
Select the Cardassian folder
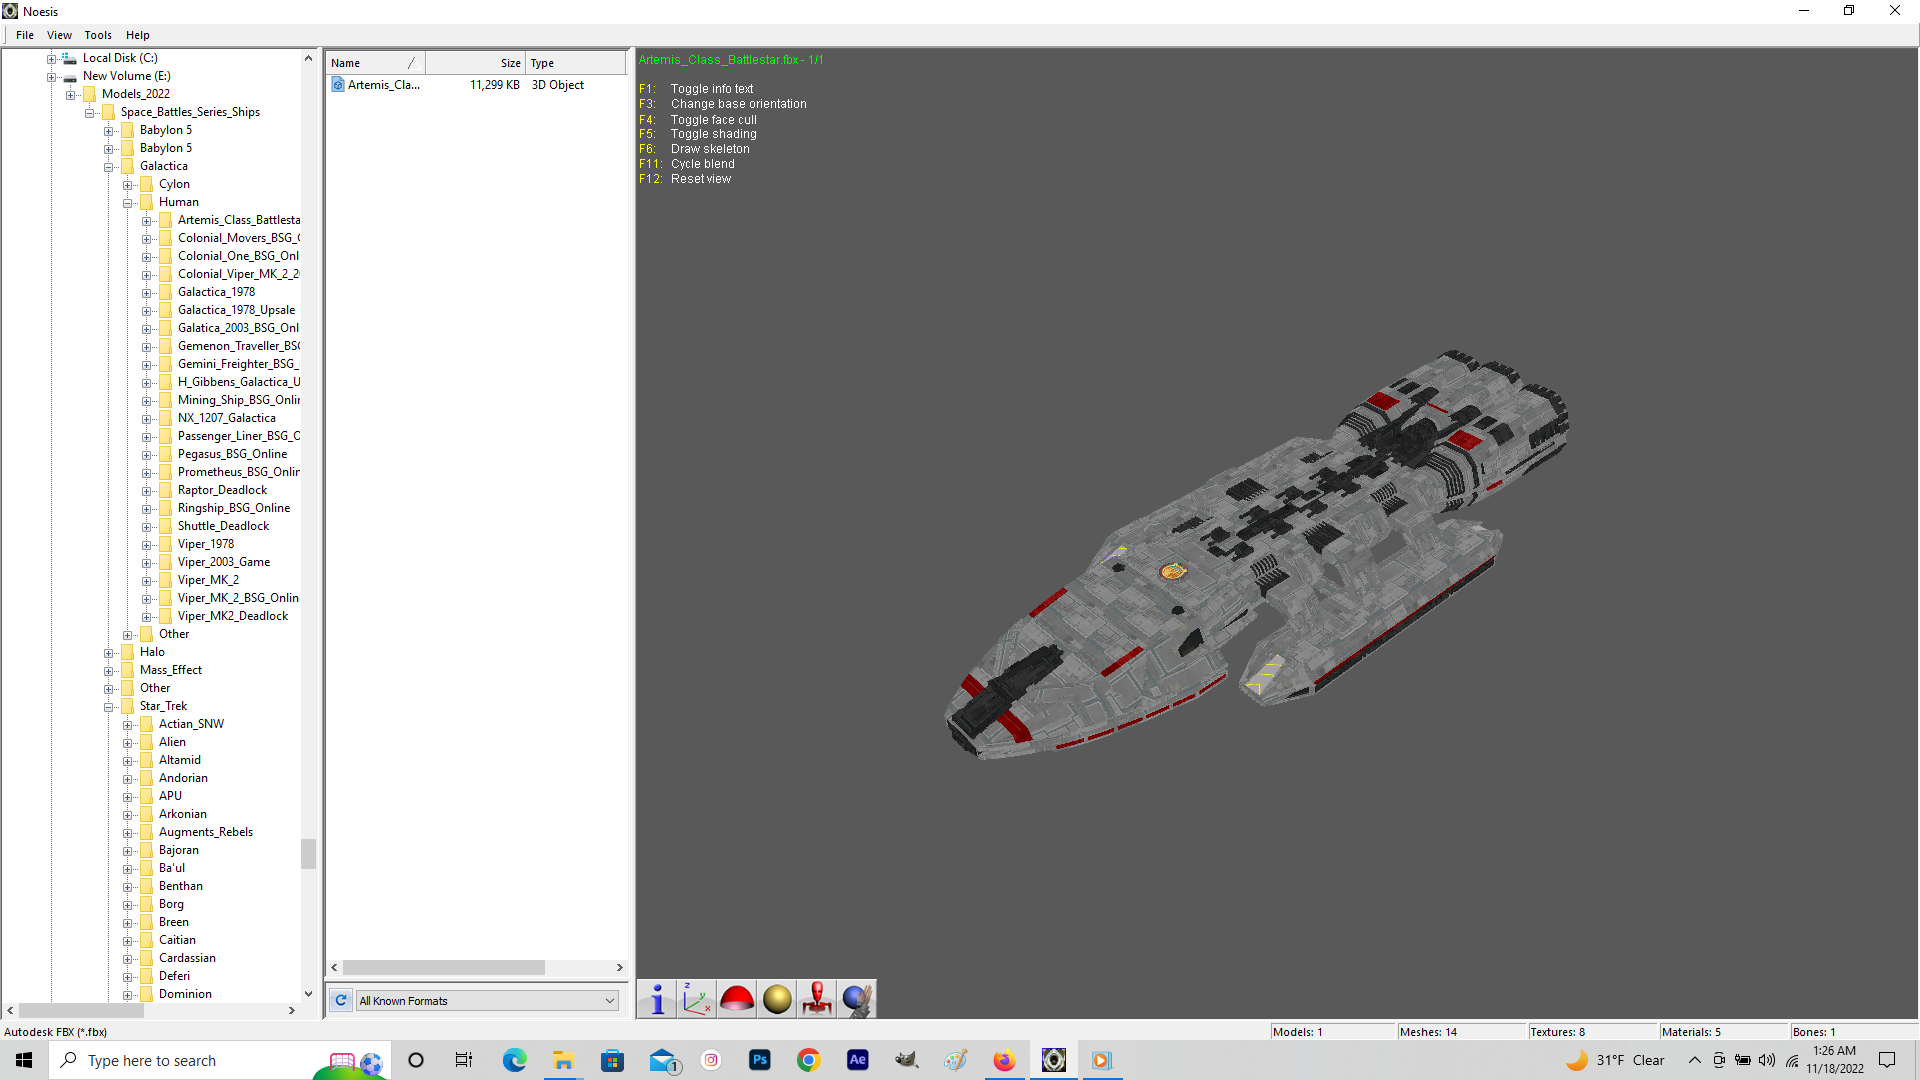click(187, 958)
